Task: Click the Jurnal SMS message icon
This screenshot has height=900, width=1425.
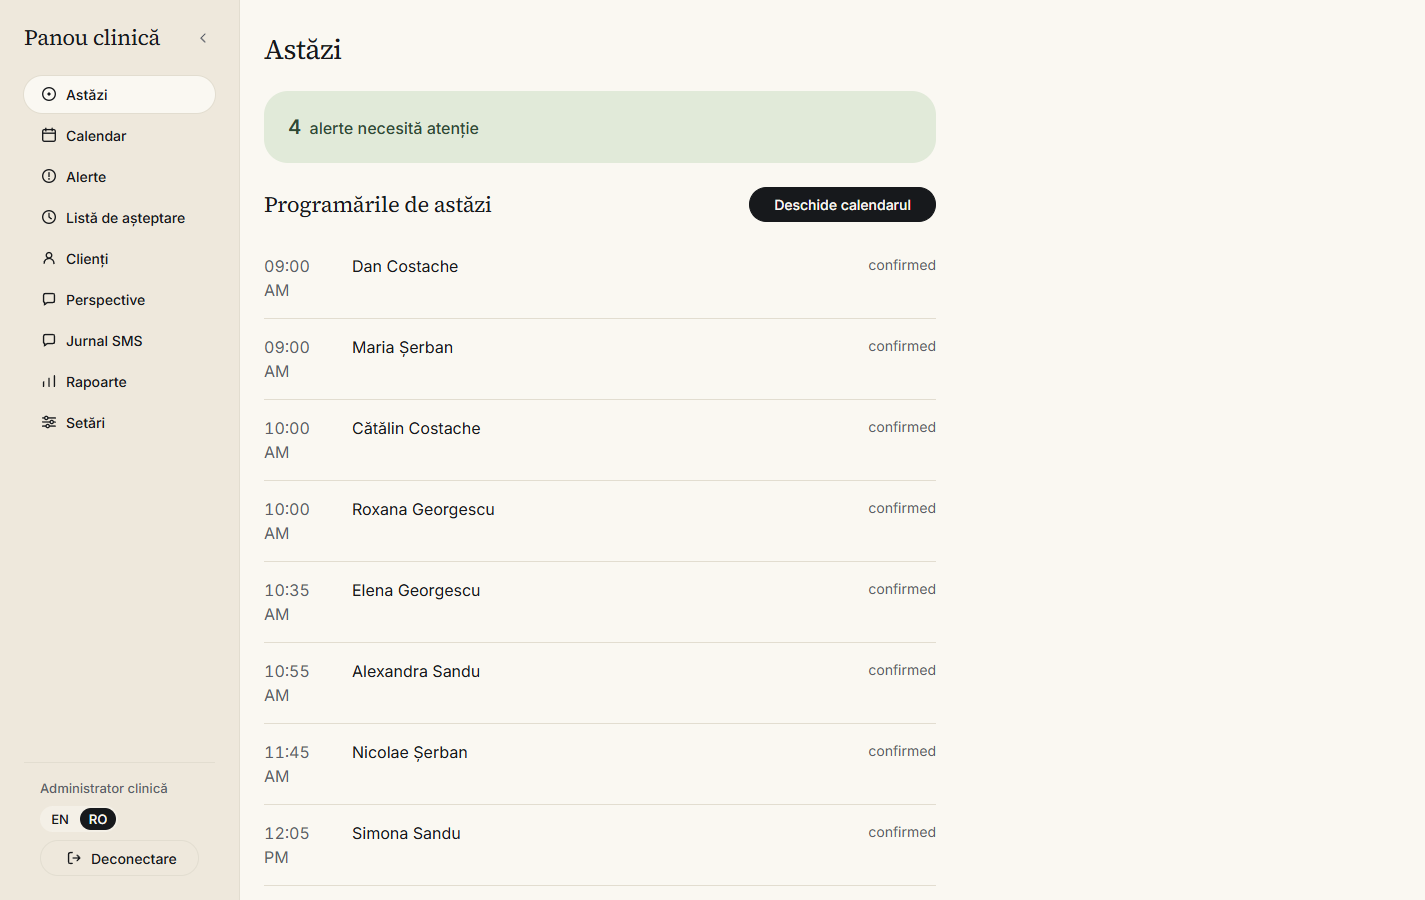Action: [49, 341]
